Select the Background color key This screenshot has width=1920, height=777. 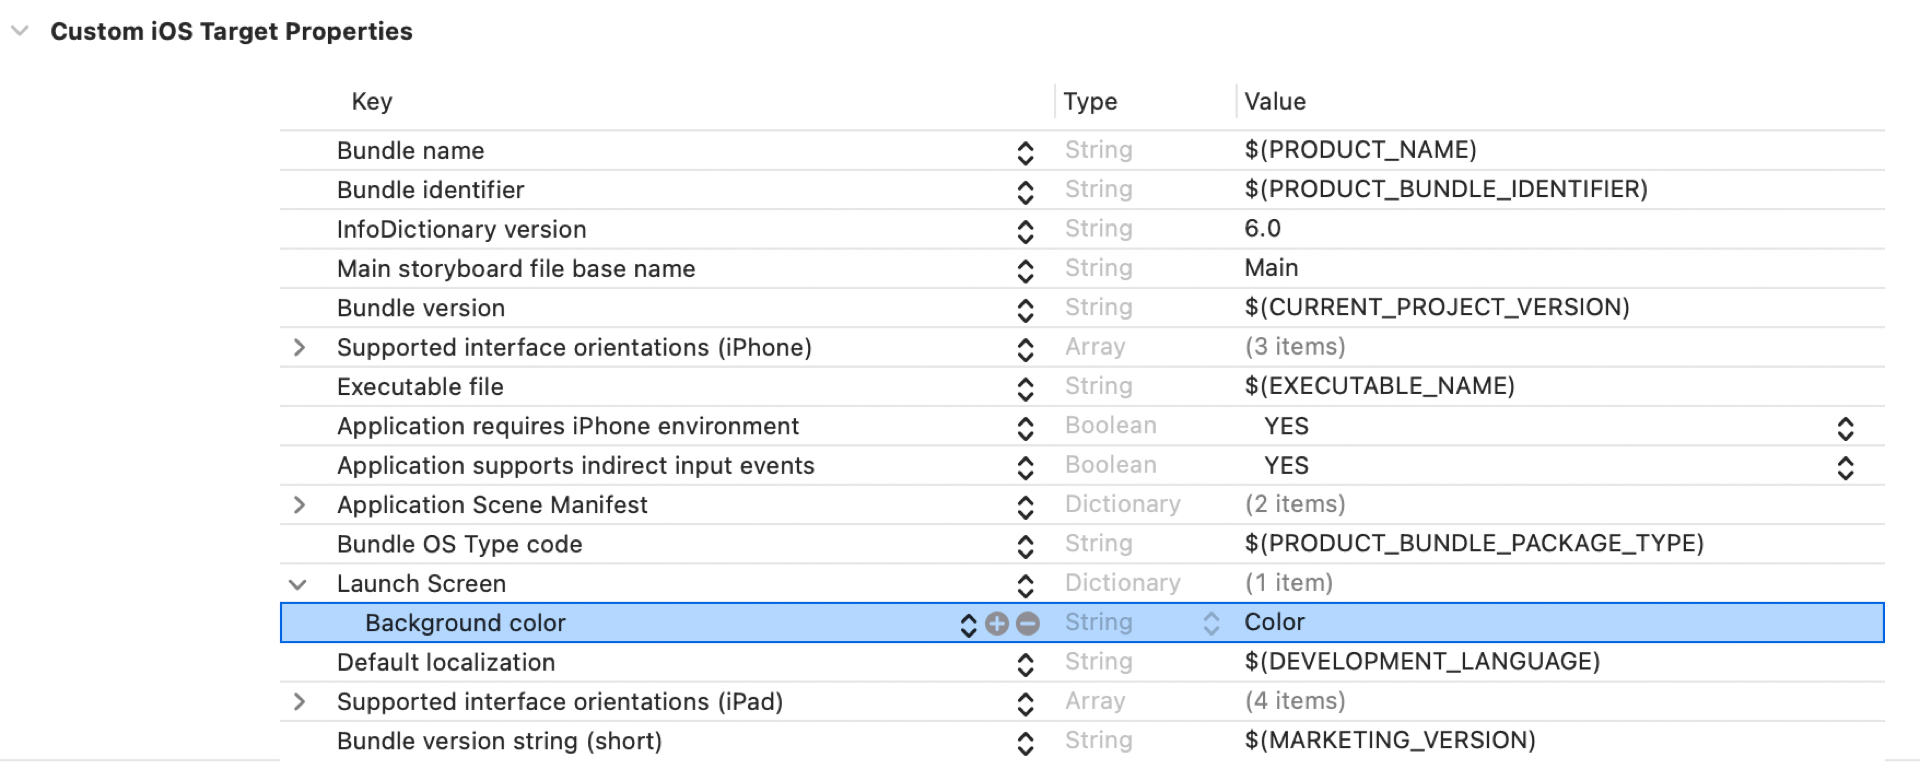coord(465,623)
